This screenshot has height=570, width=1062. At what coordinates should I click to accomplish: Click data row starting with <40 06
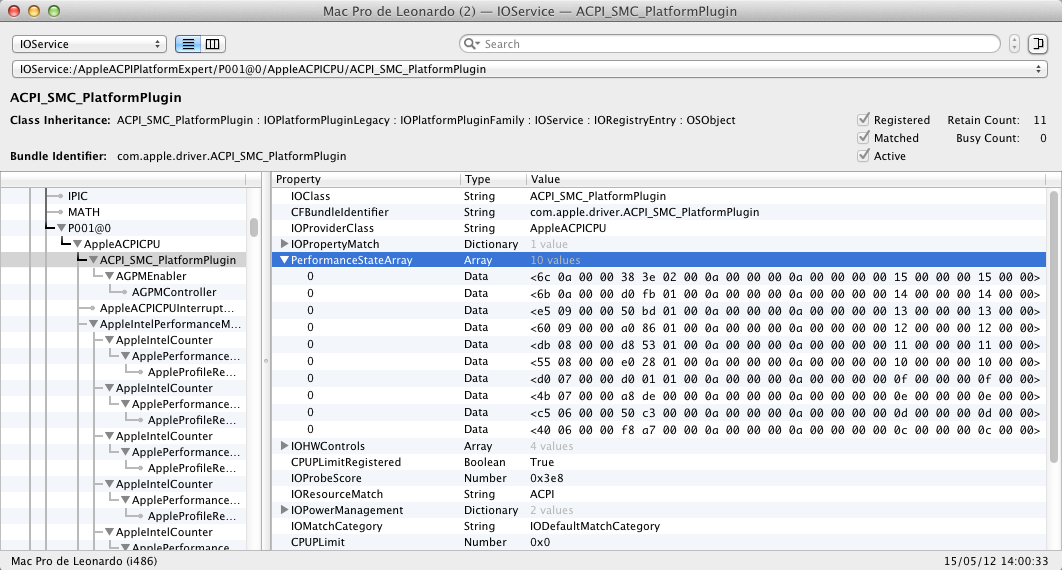pyautogui.click(x=659, y=429)
